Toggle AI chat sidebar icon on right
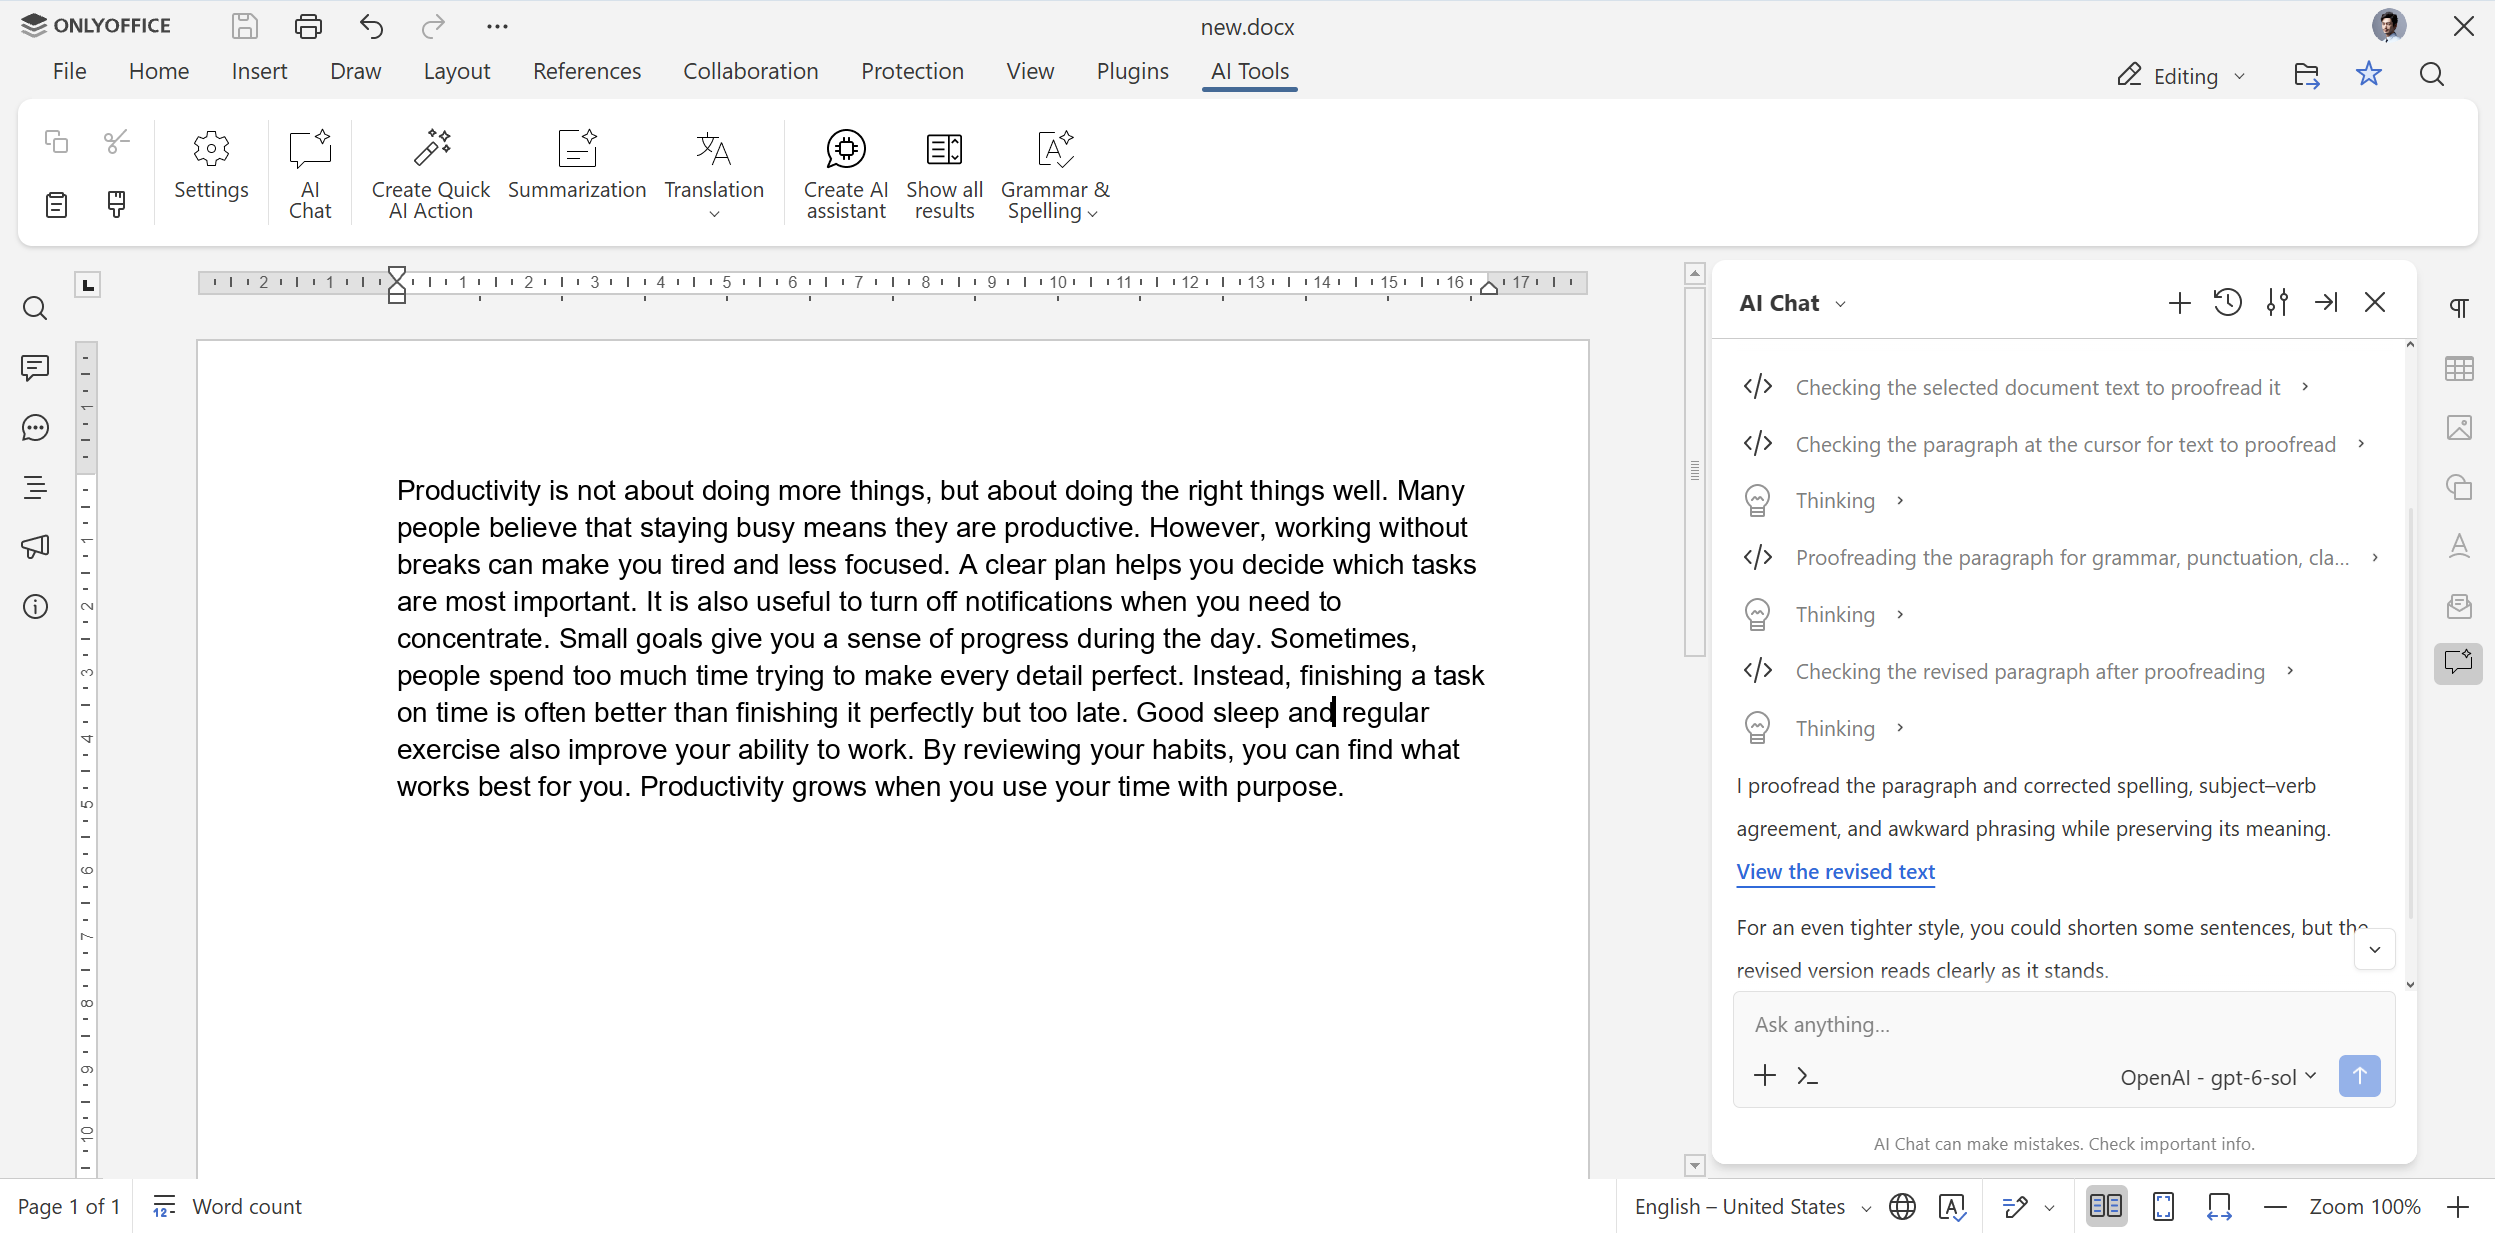Screen dimensions: 2495x1233 point(2458,663)
